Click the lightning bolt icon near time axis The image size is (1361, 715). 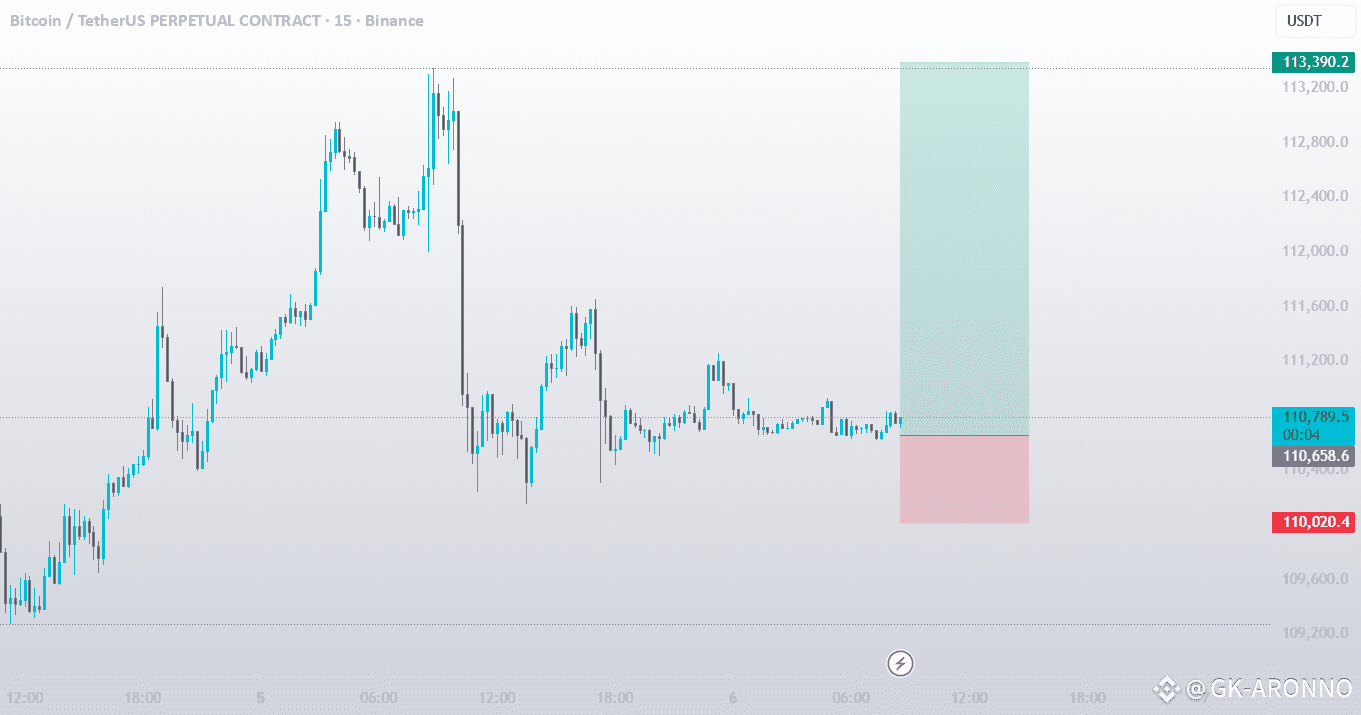pyautogui.click(x=900, y=662)
